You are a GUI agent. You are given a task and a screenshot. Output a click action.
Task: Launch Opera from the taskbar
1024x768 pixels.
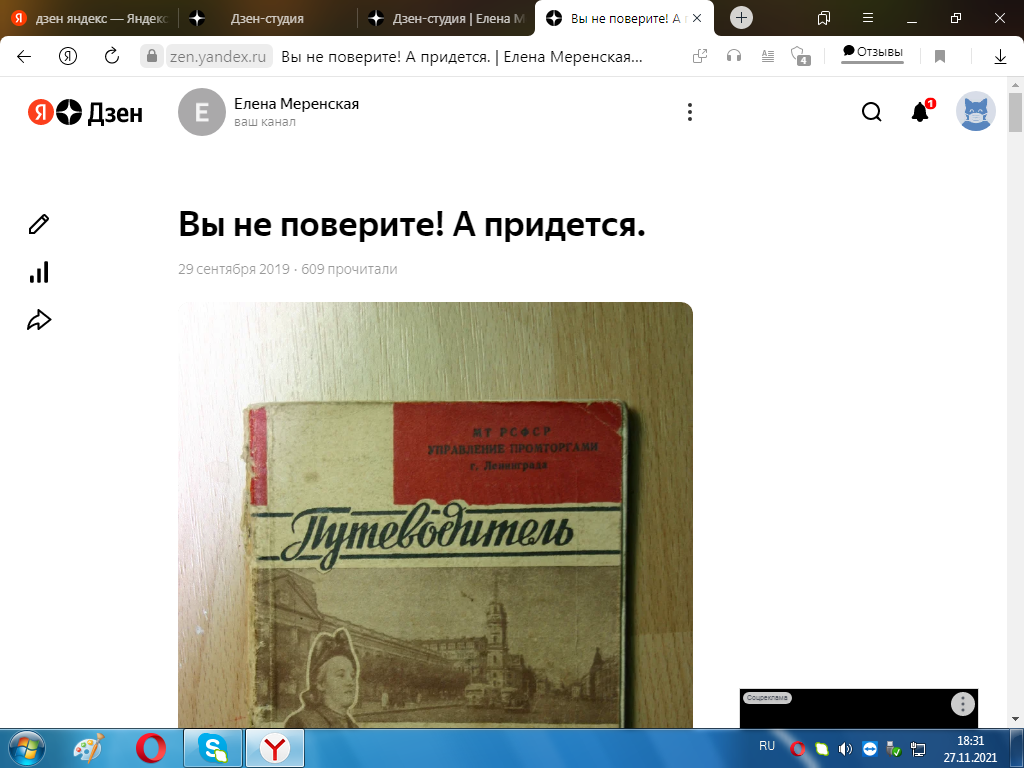point(151,748)
